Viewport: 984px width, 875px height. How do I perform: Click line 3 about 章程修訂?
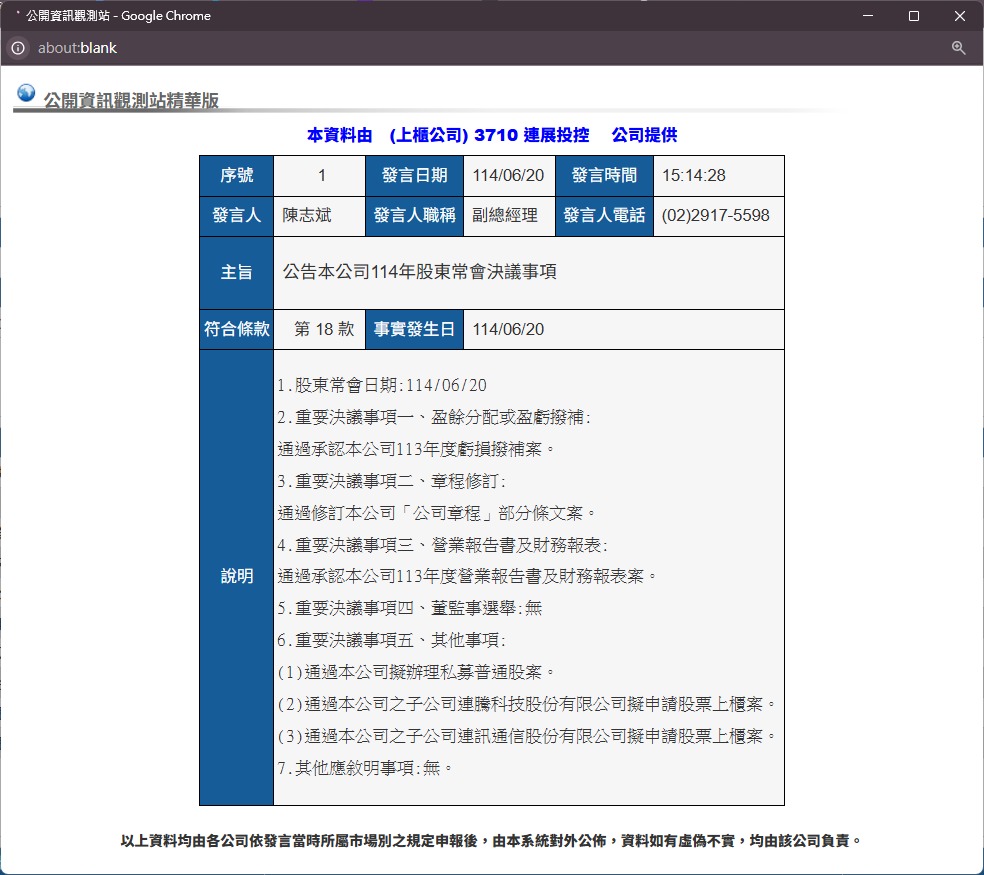[x=392, y=481]
